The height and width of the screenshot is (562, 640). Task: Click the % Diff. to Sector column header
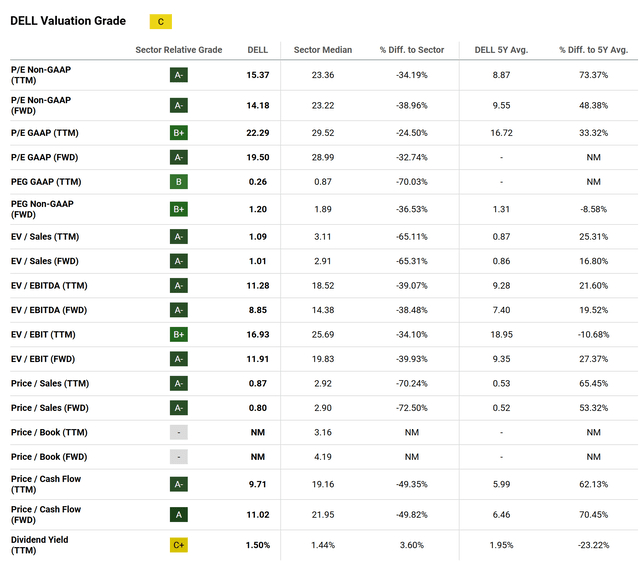tap(412, 50)
